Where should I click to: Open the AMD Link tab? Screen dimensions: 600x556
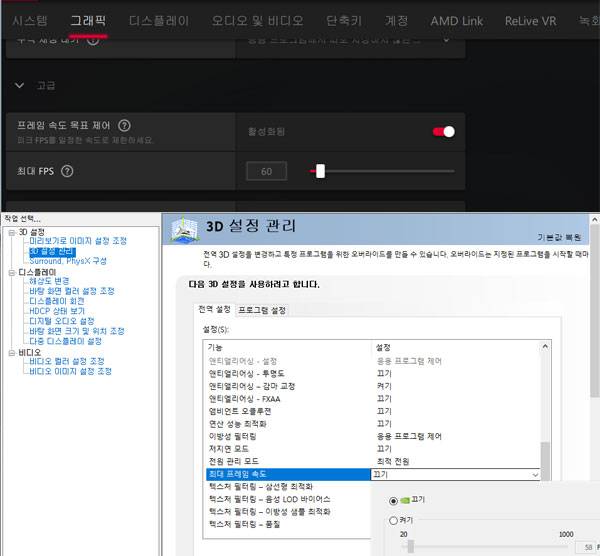[456, 20]
